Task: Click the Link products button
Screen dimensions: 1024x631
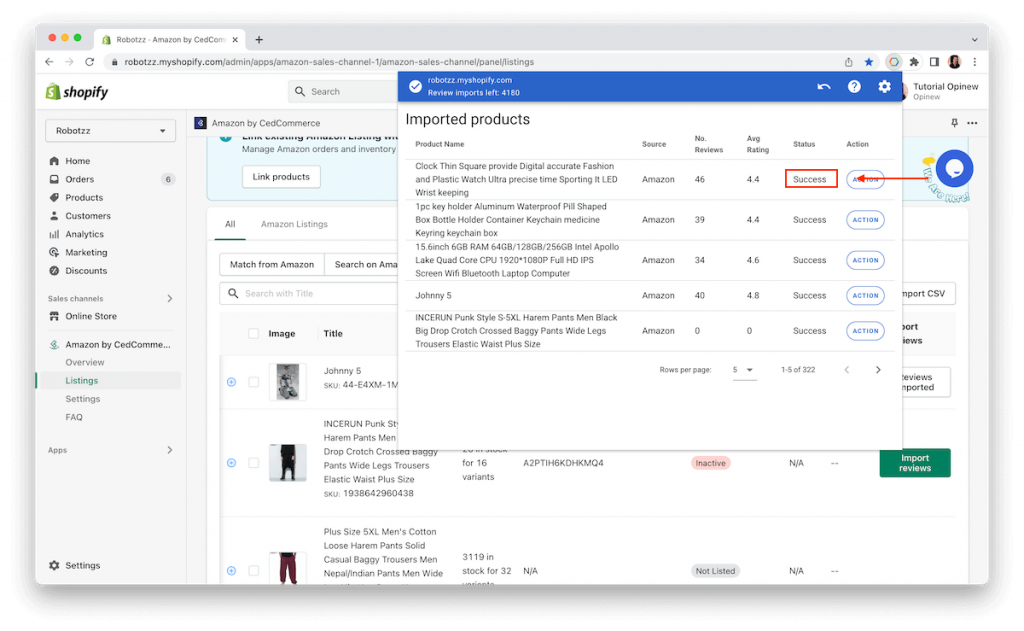Action: tap(281, 177)
